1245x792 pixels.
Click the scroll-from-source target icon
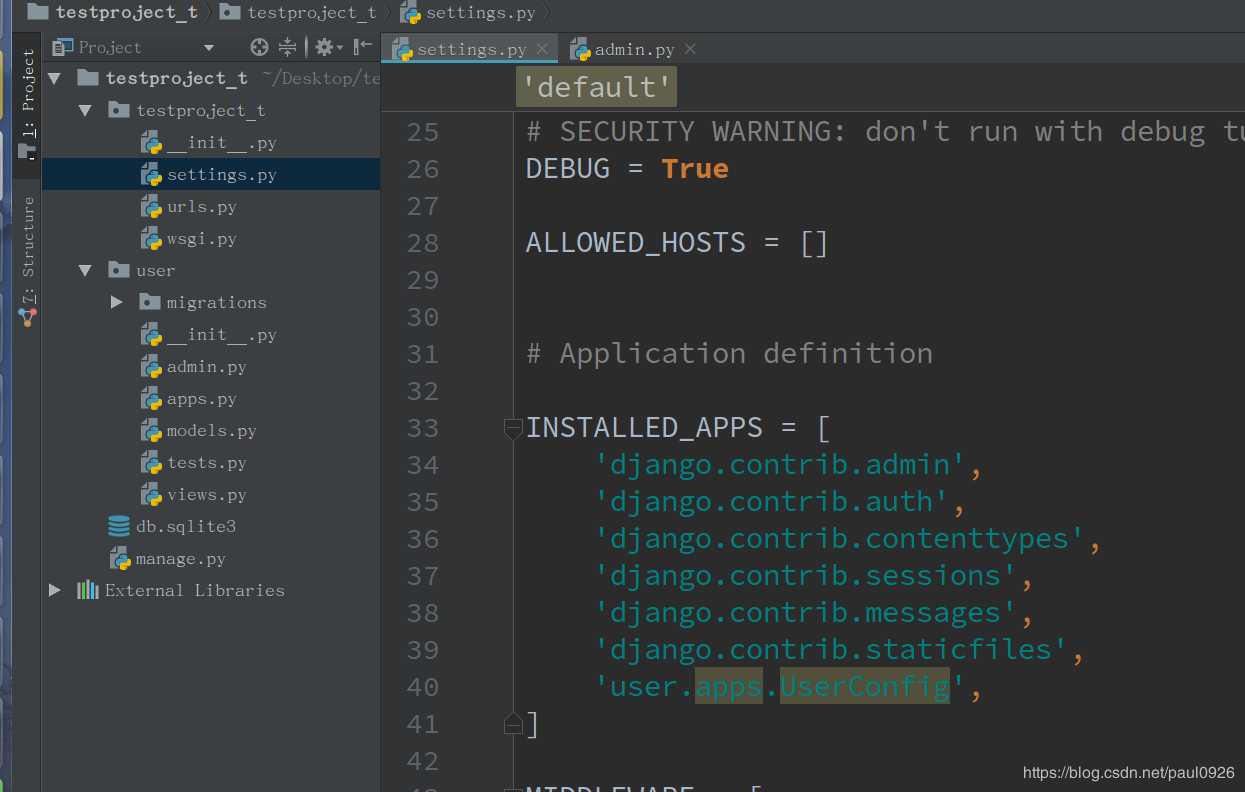pos(259,47)
